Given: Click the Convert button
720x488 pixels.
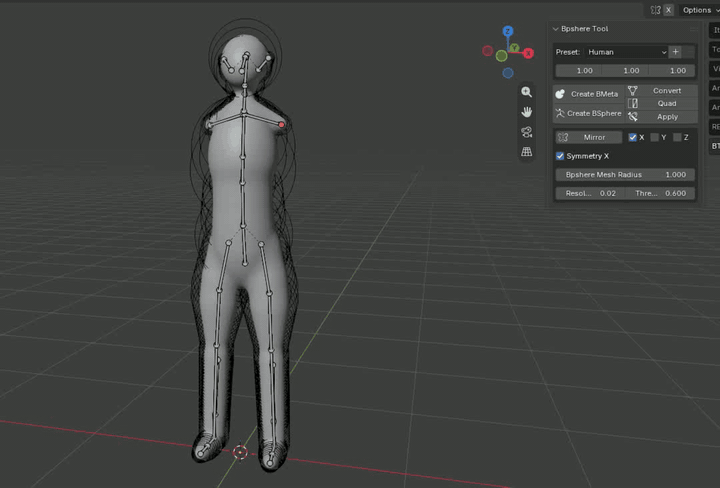Looking at the screenshot, I should point(661,90).
